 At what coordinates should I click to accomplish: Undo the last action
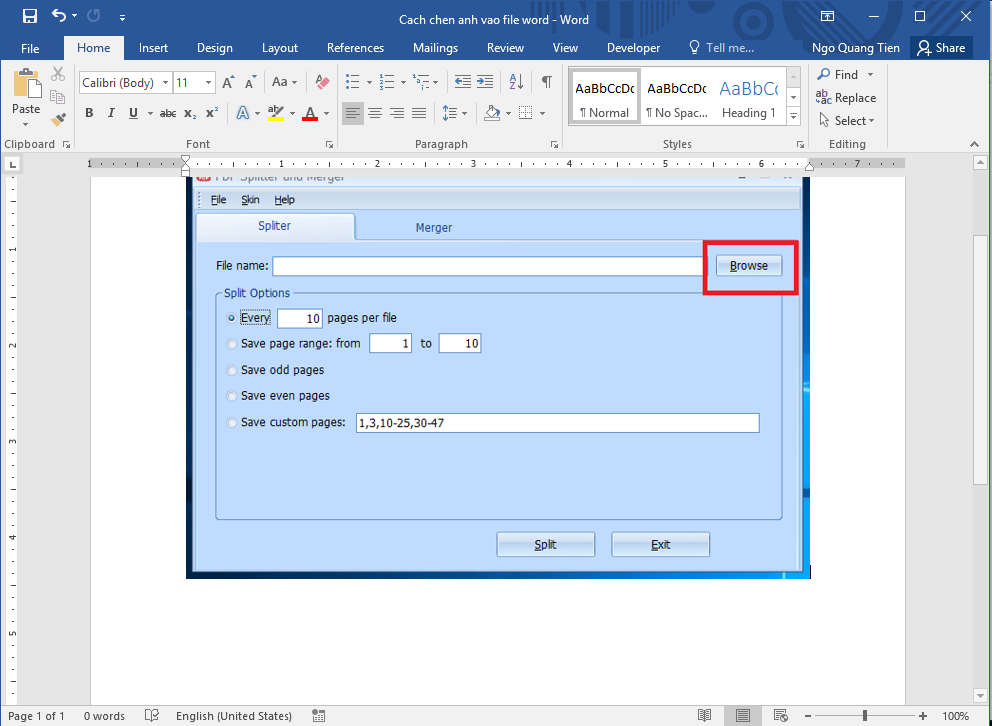[59, 16]
